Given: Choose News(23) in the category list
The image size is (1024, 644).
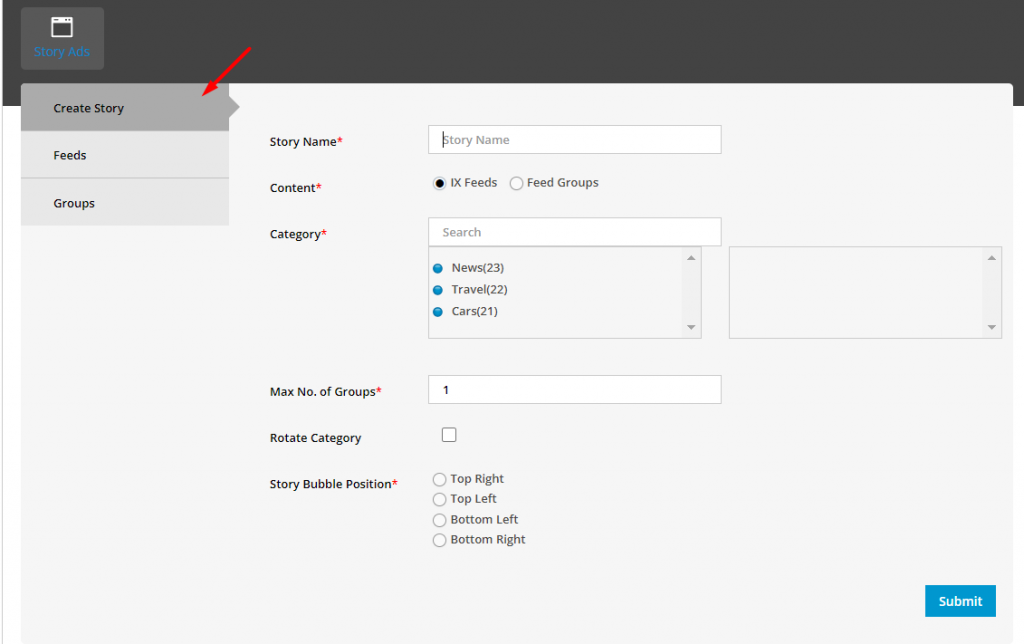Looking at the screenshot, I should click(477, 268).
